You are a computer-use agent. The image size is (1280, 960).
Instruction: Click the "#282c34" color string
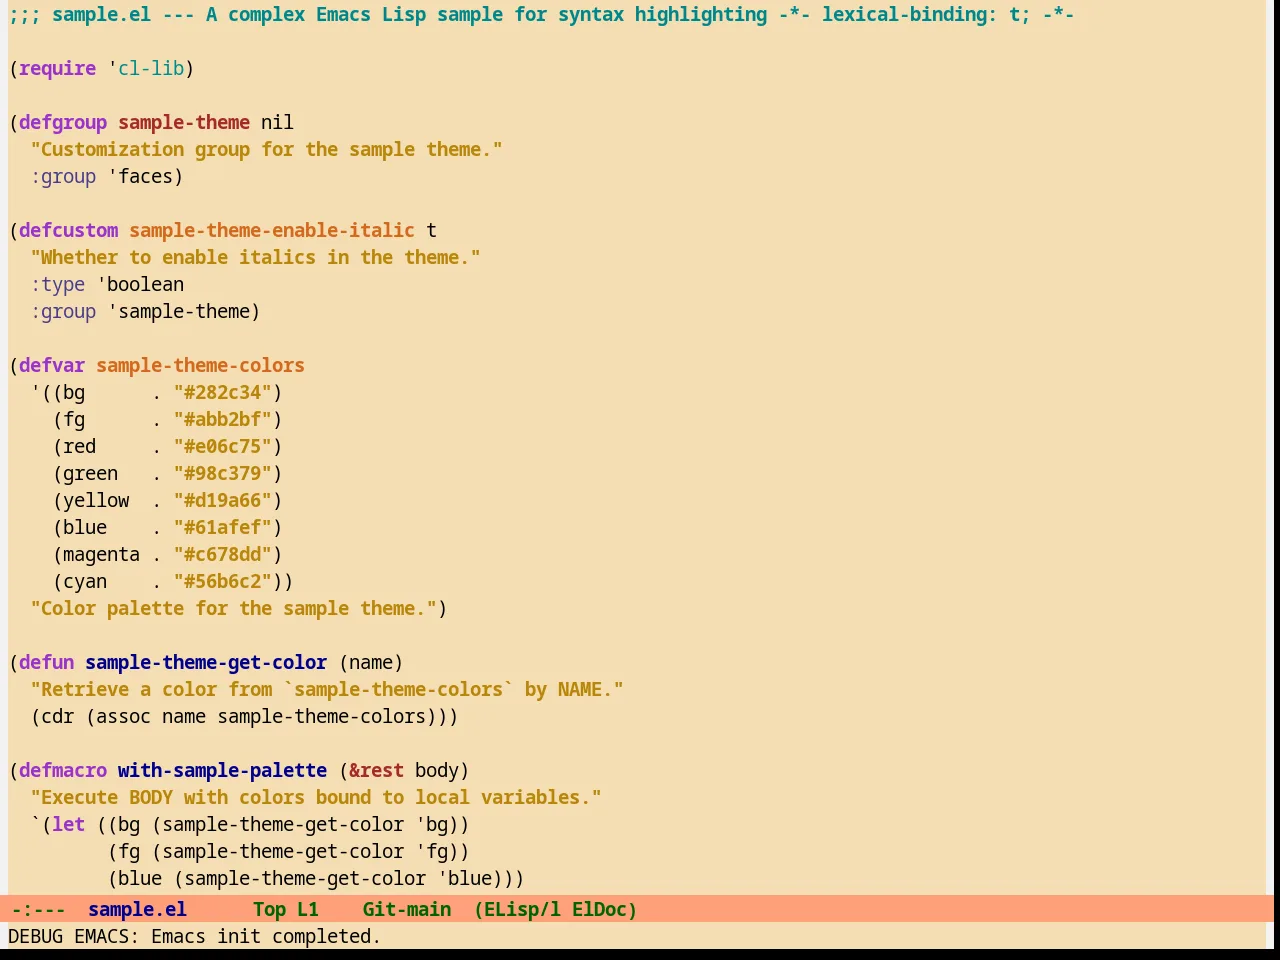[222, 392]
